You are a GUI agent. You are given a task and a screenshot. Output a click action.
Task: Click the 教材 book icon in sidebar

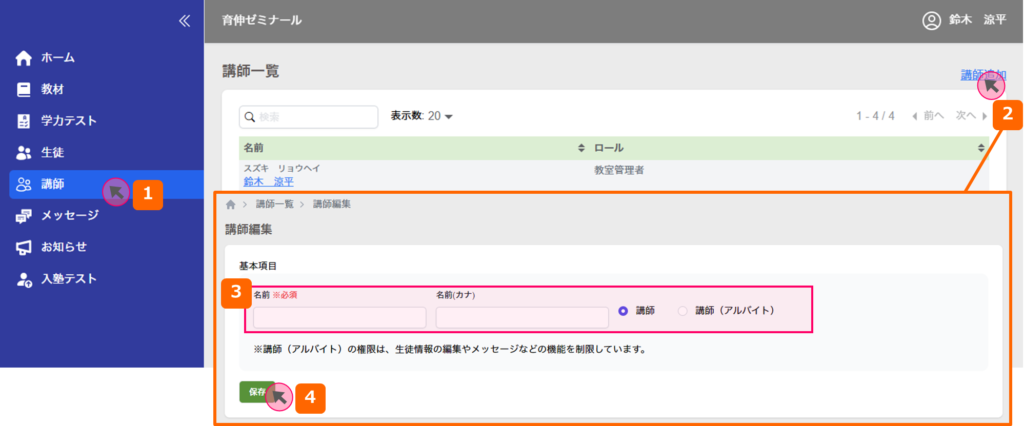pyautogui.click(x=25, y=89)
